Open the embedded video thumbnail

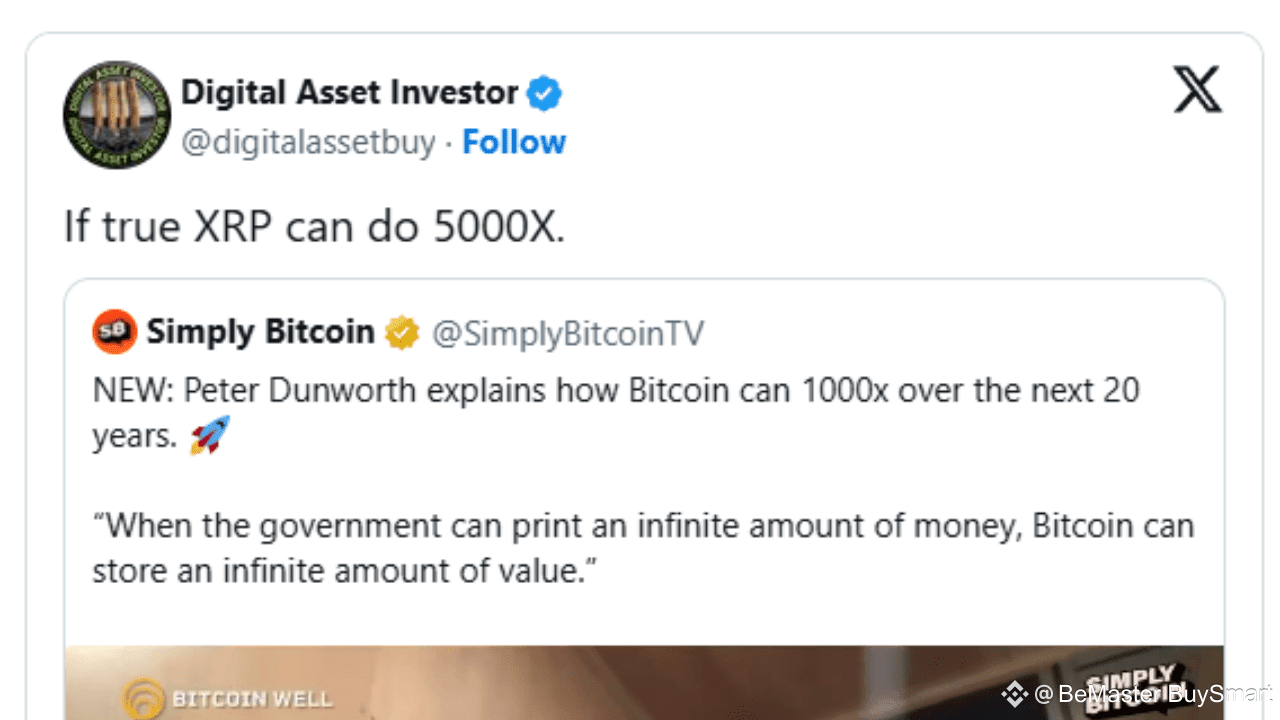tap(640, 683)
